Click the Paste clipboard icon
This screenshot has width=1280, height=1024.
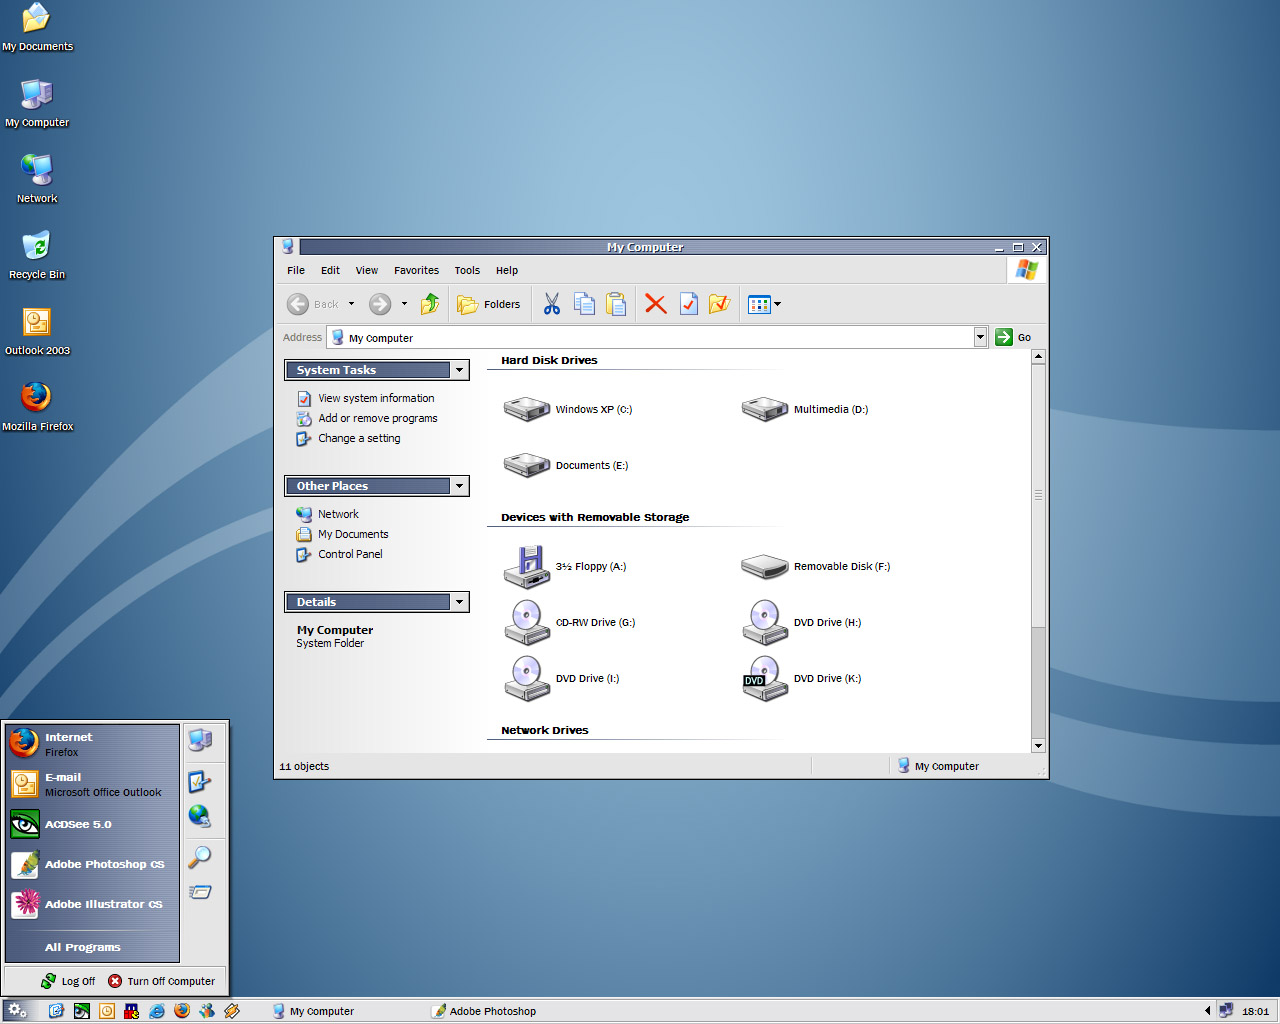point(616,304)
